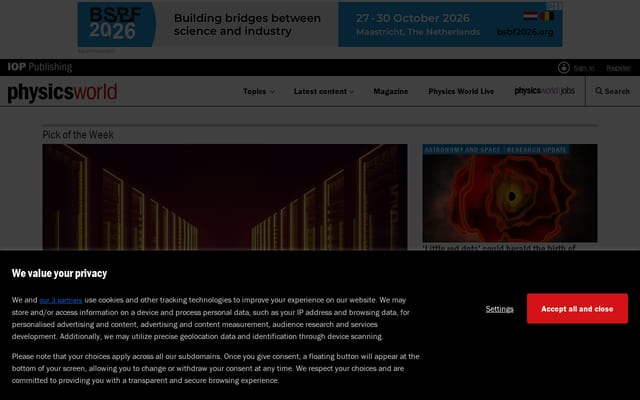Click the Register link
This screenshot has height=400, width=640.
pos(618,68)
